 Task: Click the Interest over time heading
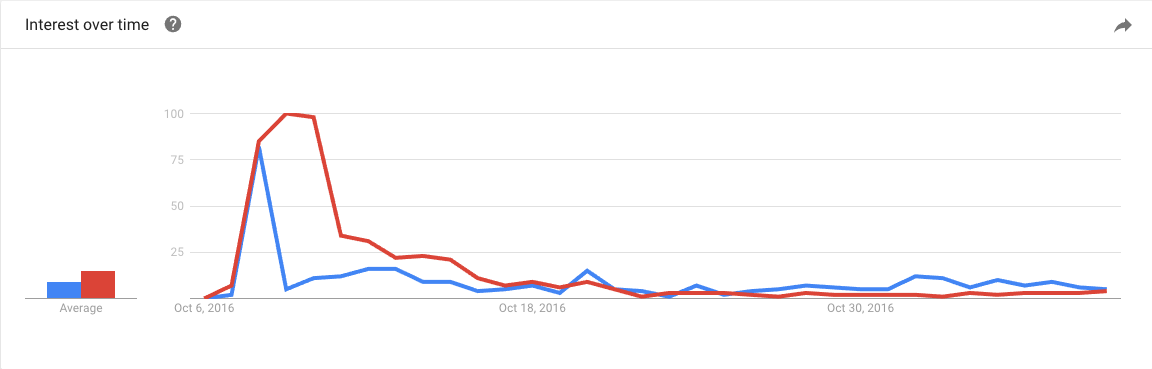click(x=87, y=25)
